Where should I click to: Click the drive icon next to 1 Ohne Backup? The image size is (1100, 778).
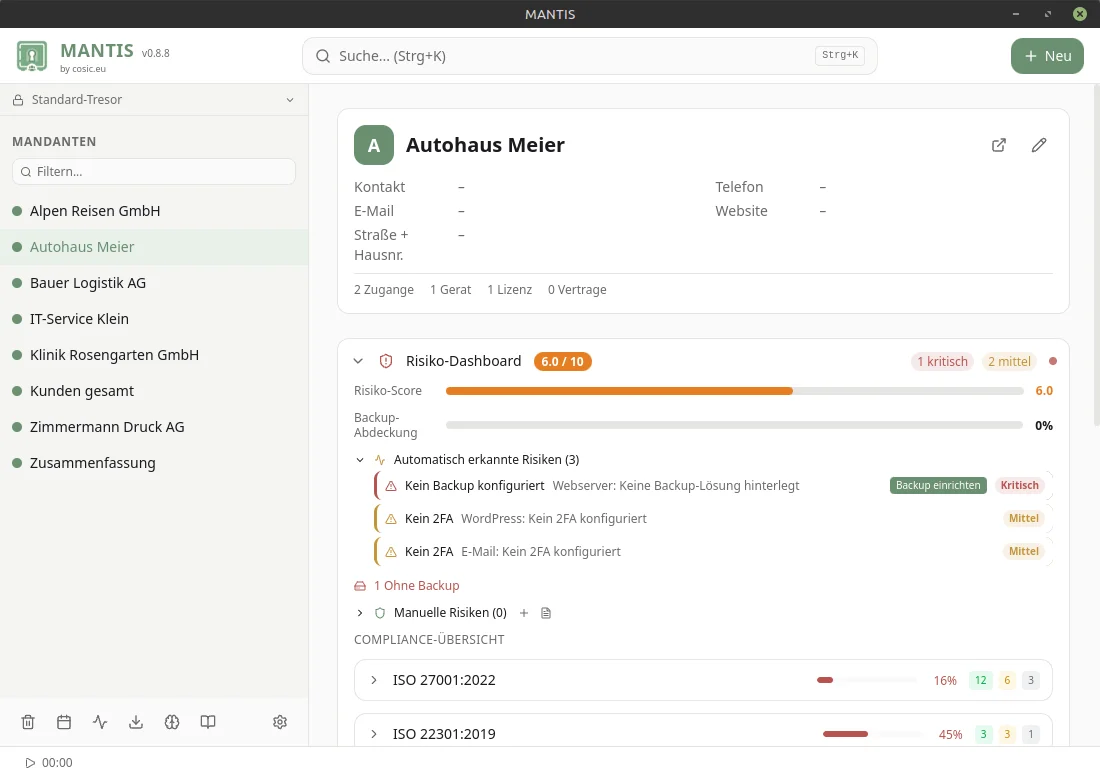(360, 586)
